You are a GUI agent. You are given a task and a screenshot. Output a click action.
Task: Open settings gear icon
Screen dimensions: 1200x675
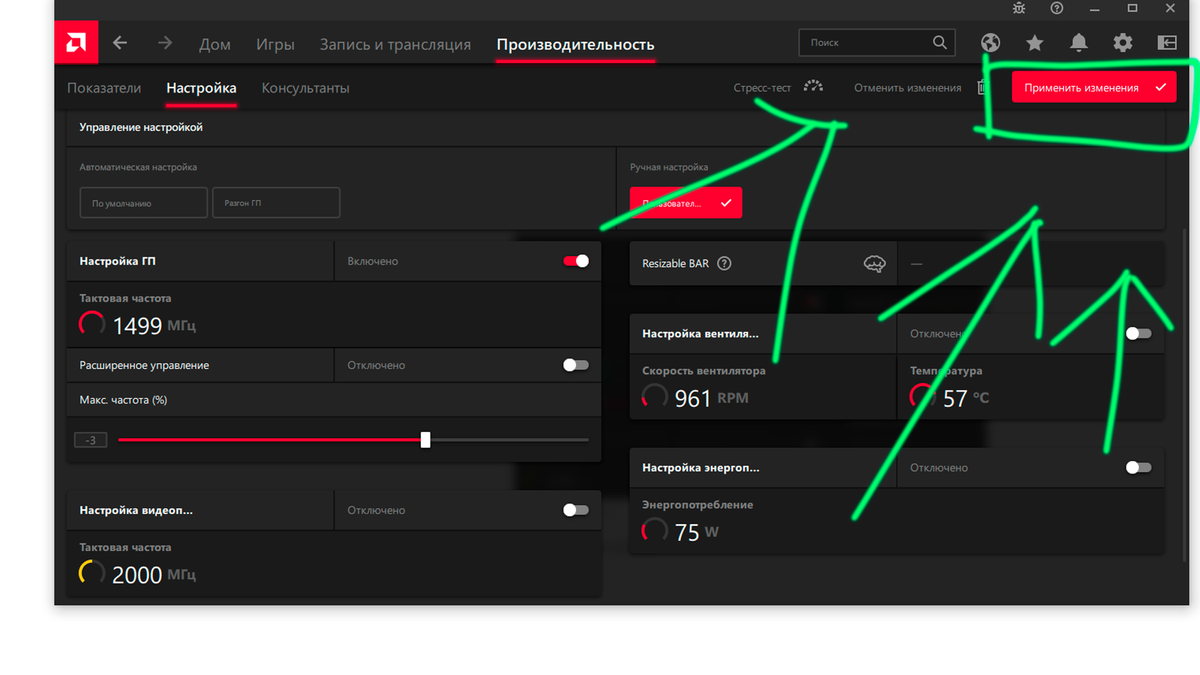pos(1123,43)
